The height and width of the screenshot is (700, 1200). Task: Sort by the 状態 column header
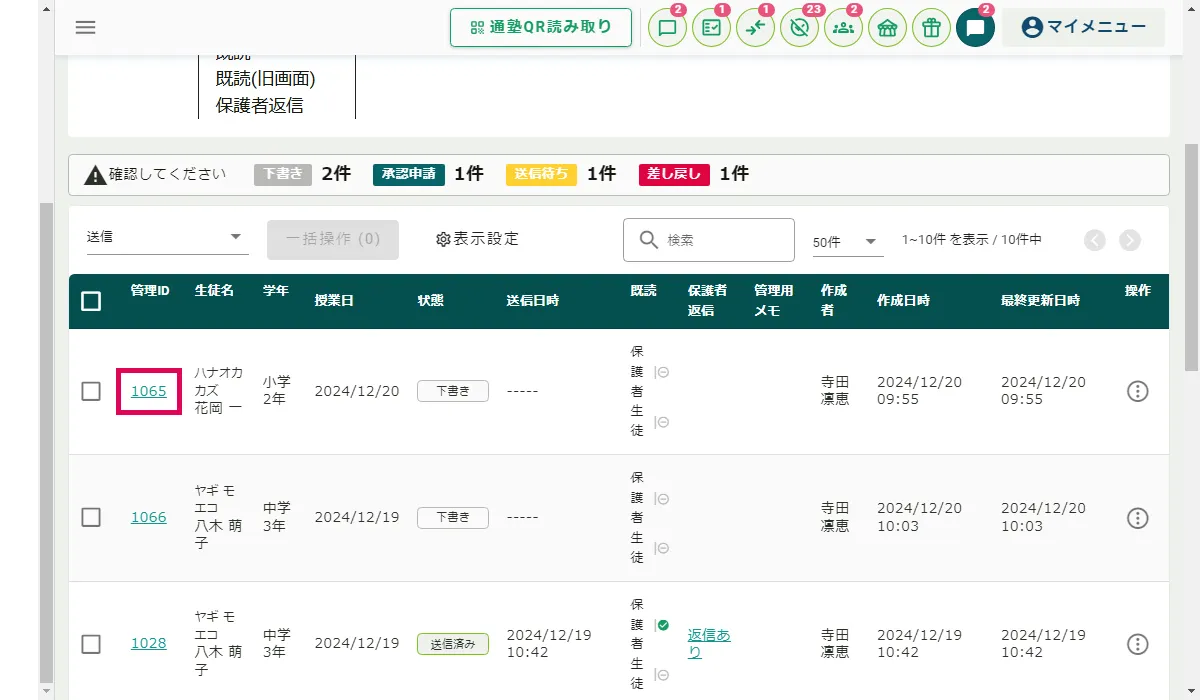point(431,300)
